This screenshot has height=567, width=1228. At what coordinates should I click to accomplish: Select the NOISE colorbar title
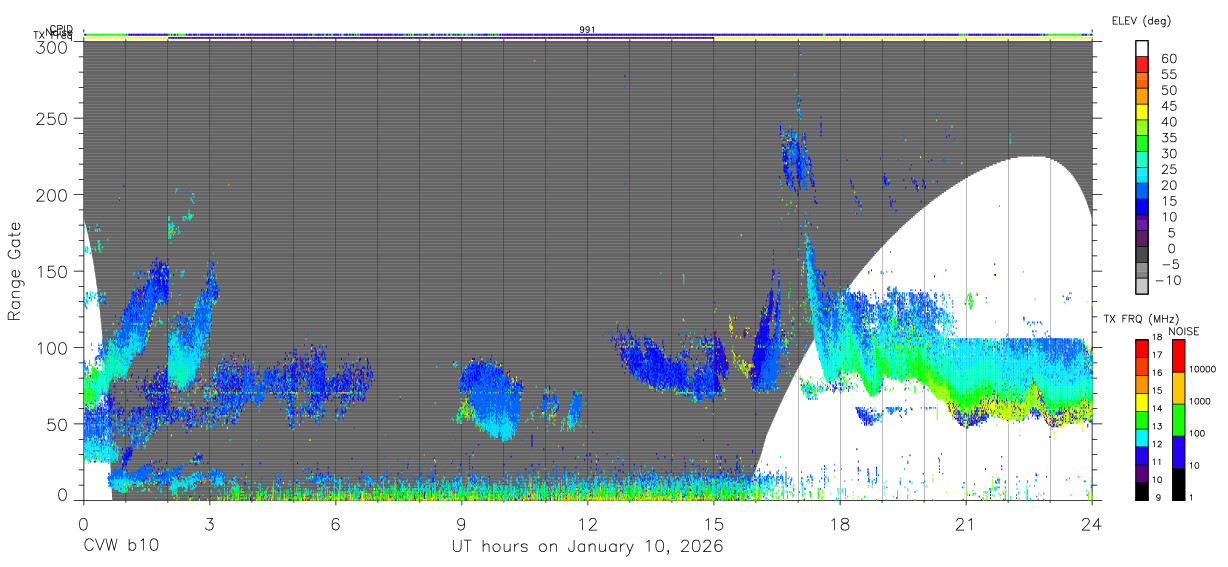click(1183, 331)
